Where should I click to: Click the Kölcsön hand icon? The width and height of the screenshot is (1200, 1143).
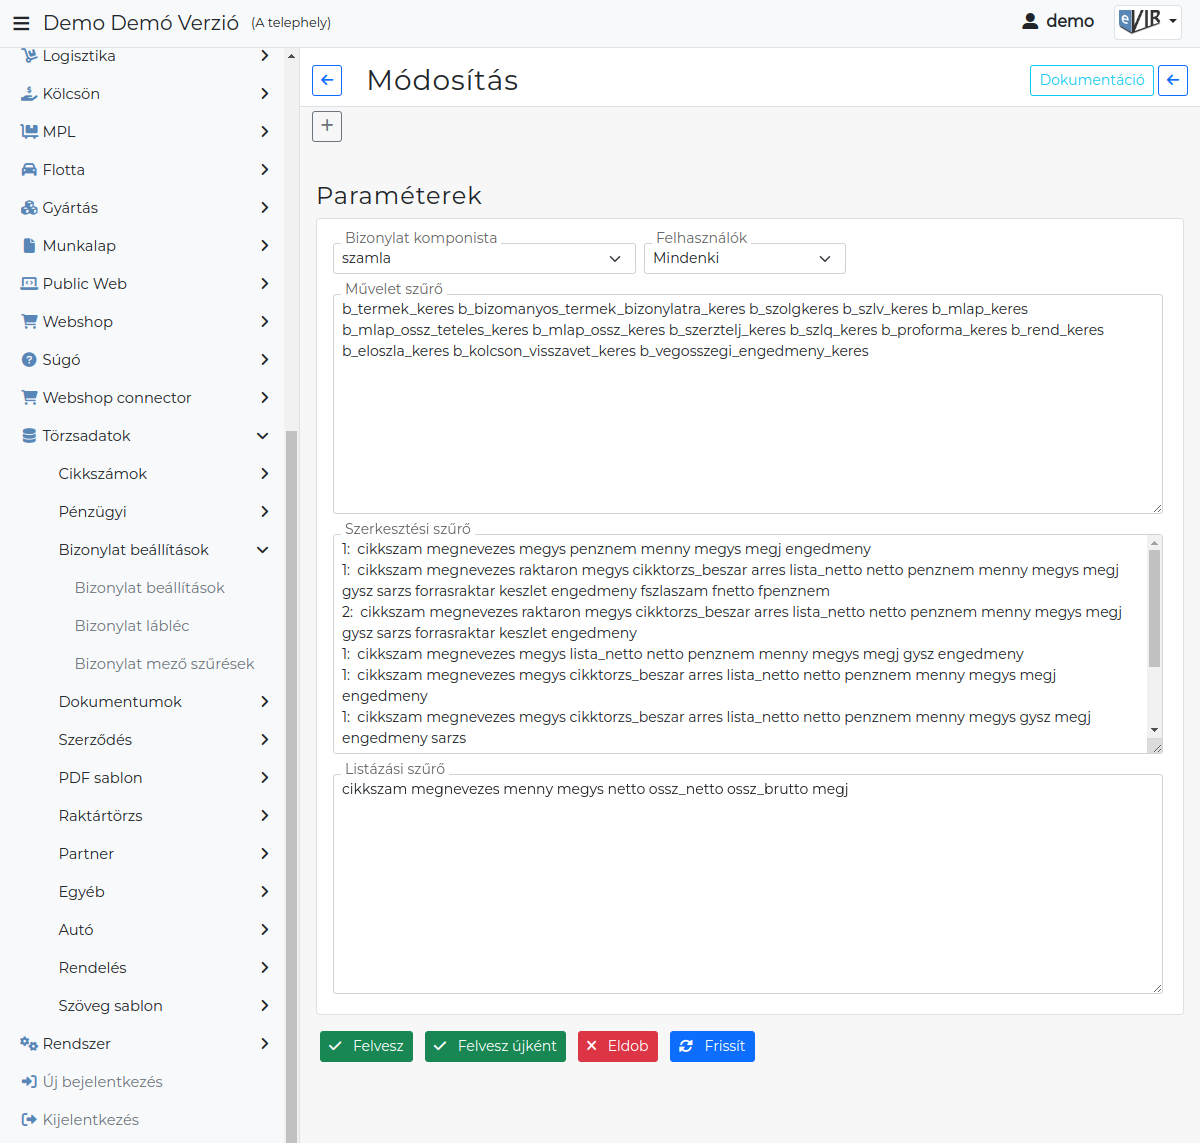(x=29, y=94)
